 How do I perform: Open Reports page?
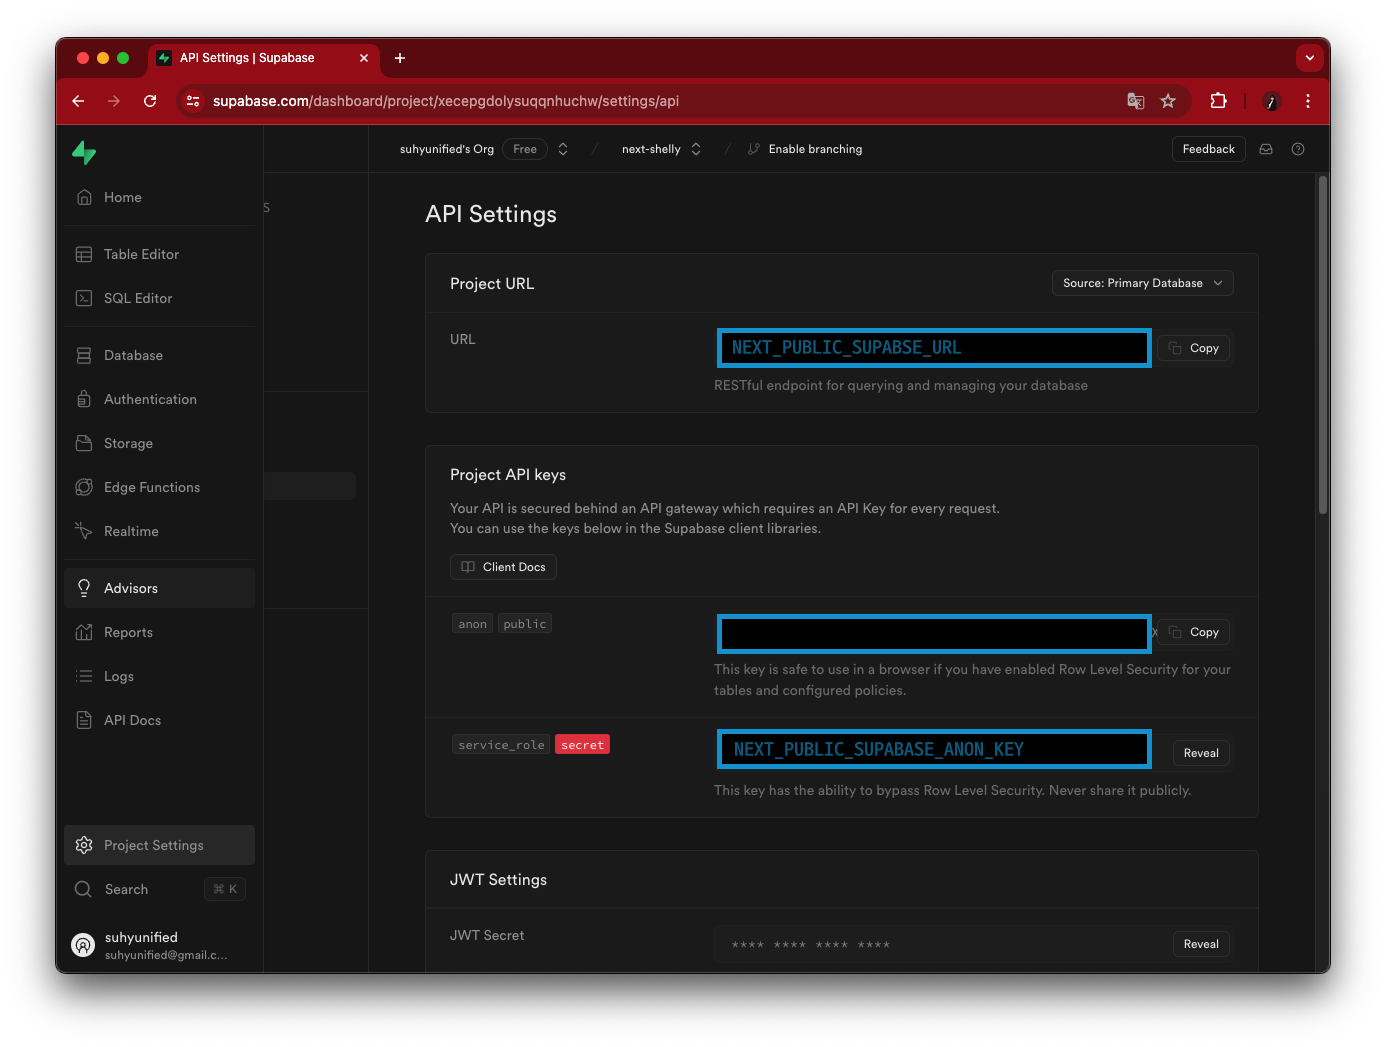click(160, 632)
